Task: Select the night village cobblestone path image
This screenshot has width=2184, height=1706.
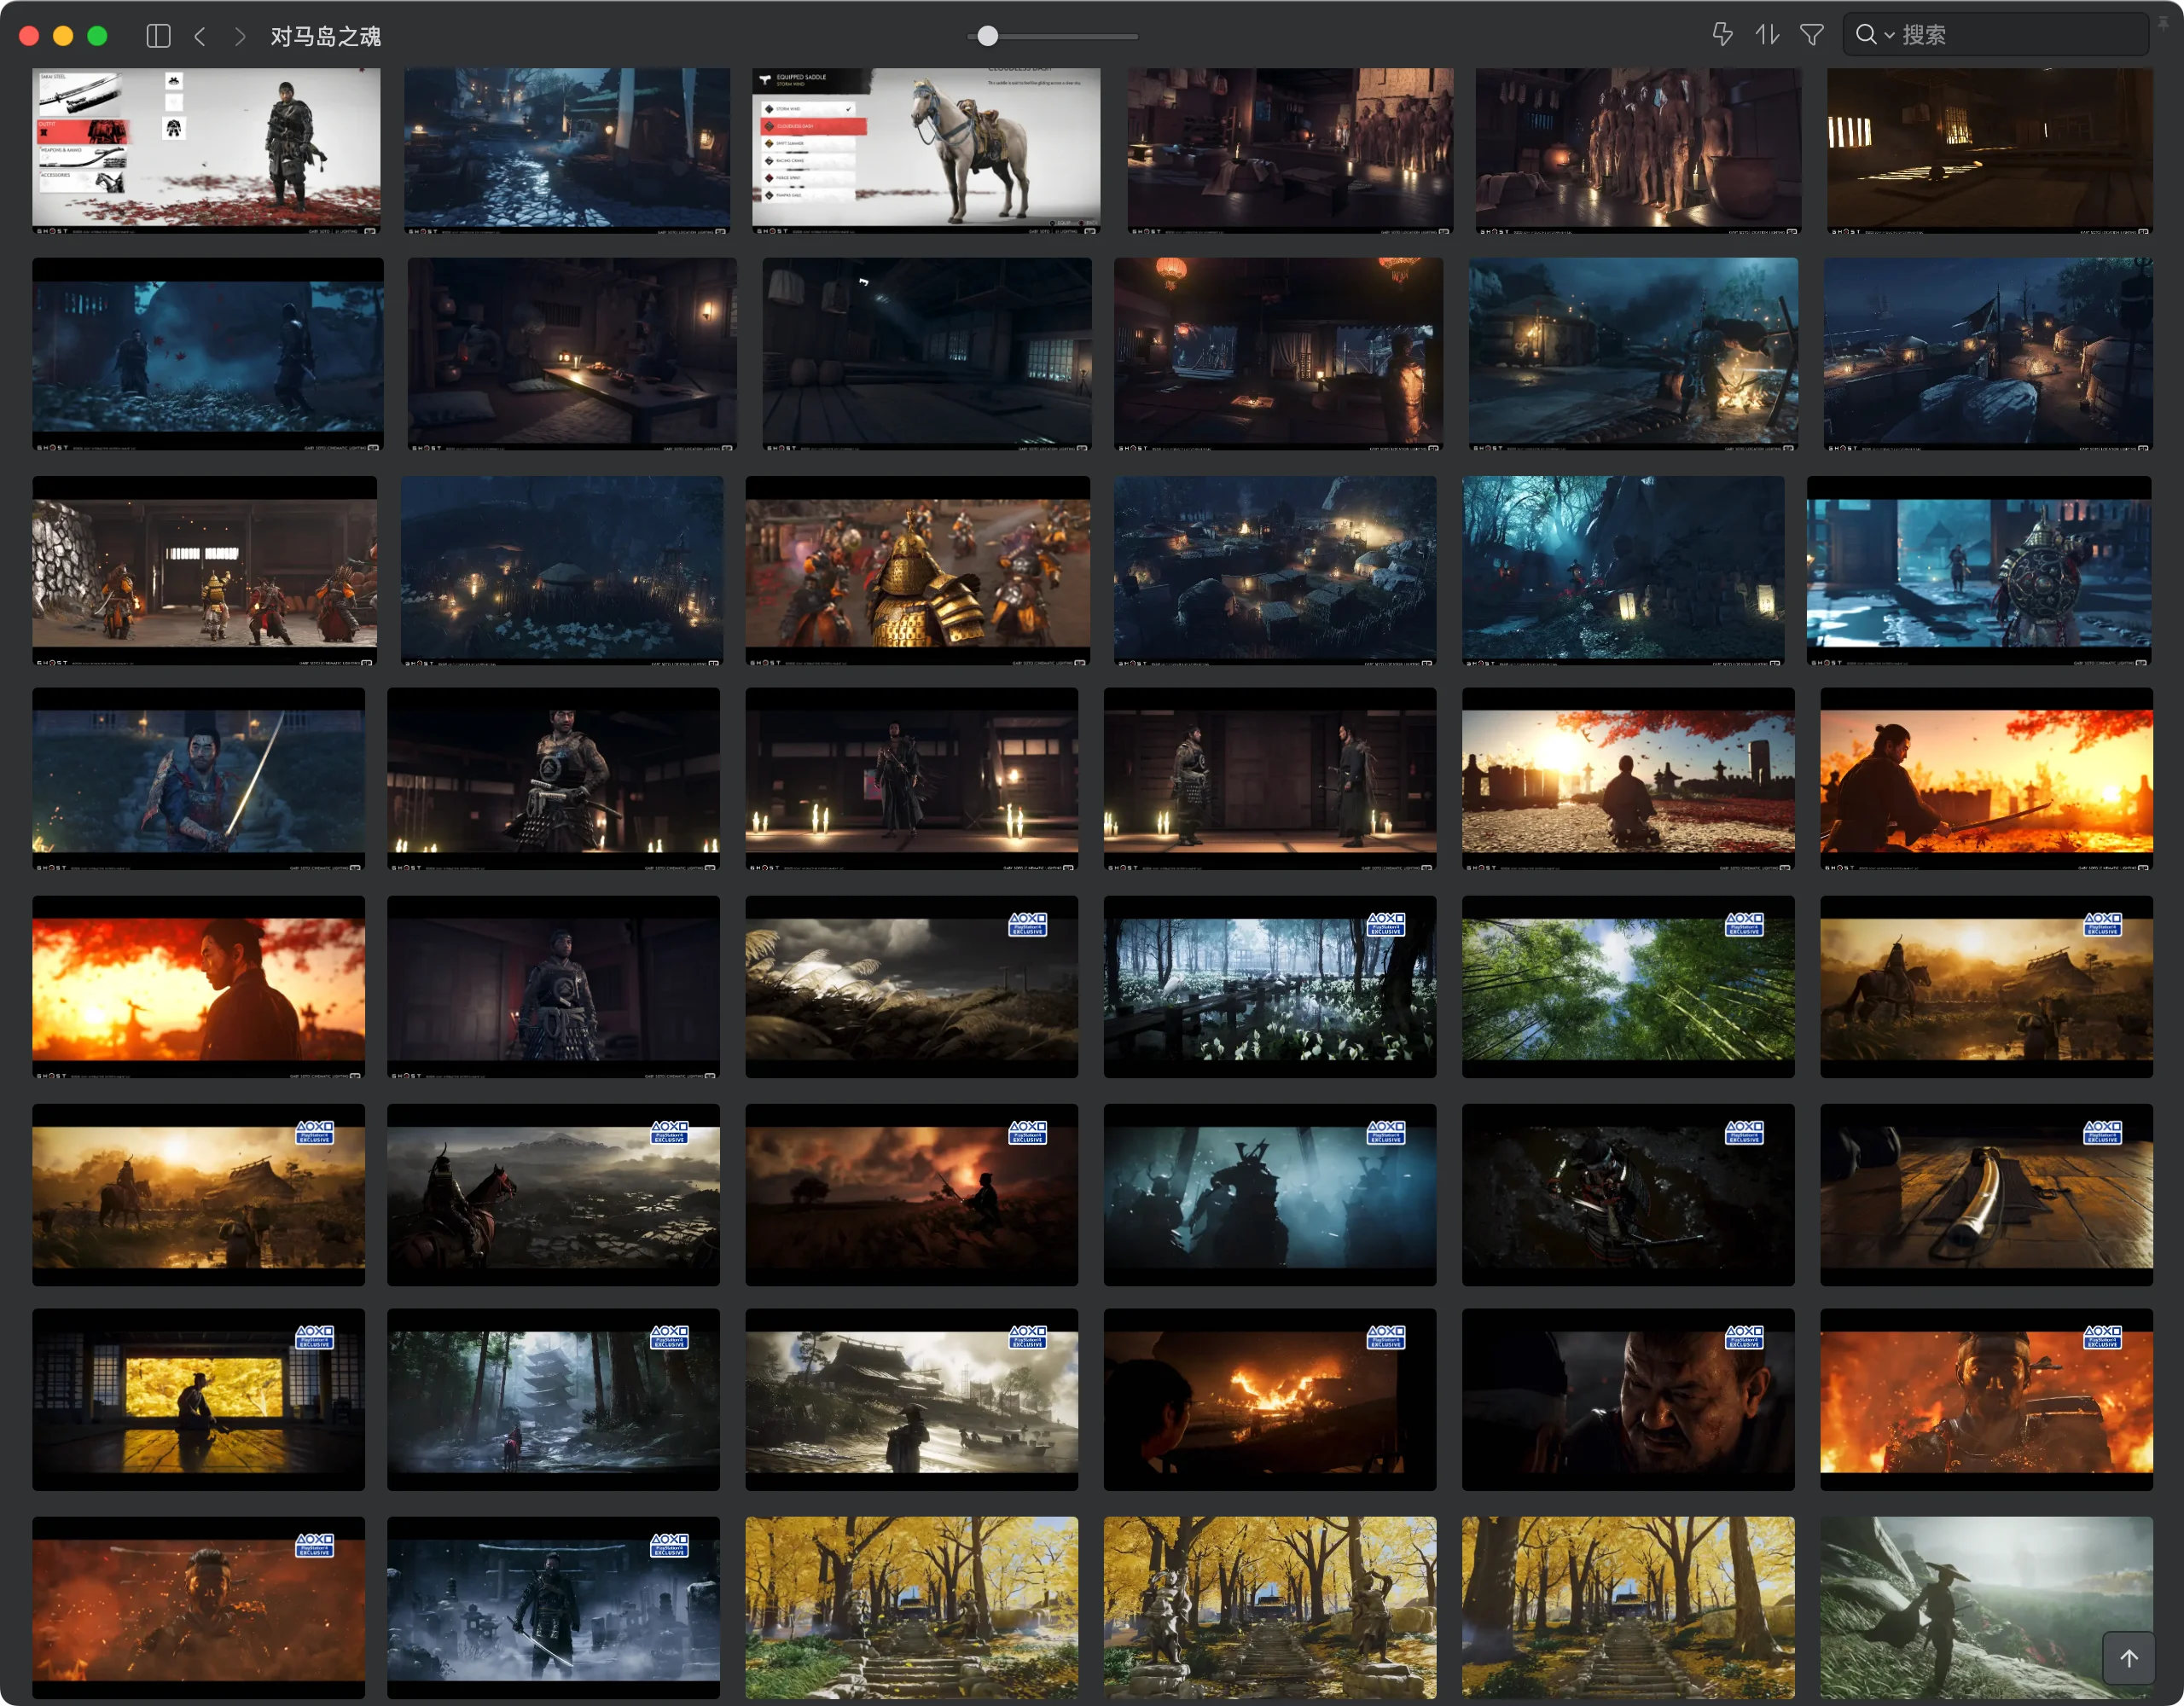Action: pos(567,151)
